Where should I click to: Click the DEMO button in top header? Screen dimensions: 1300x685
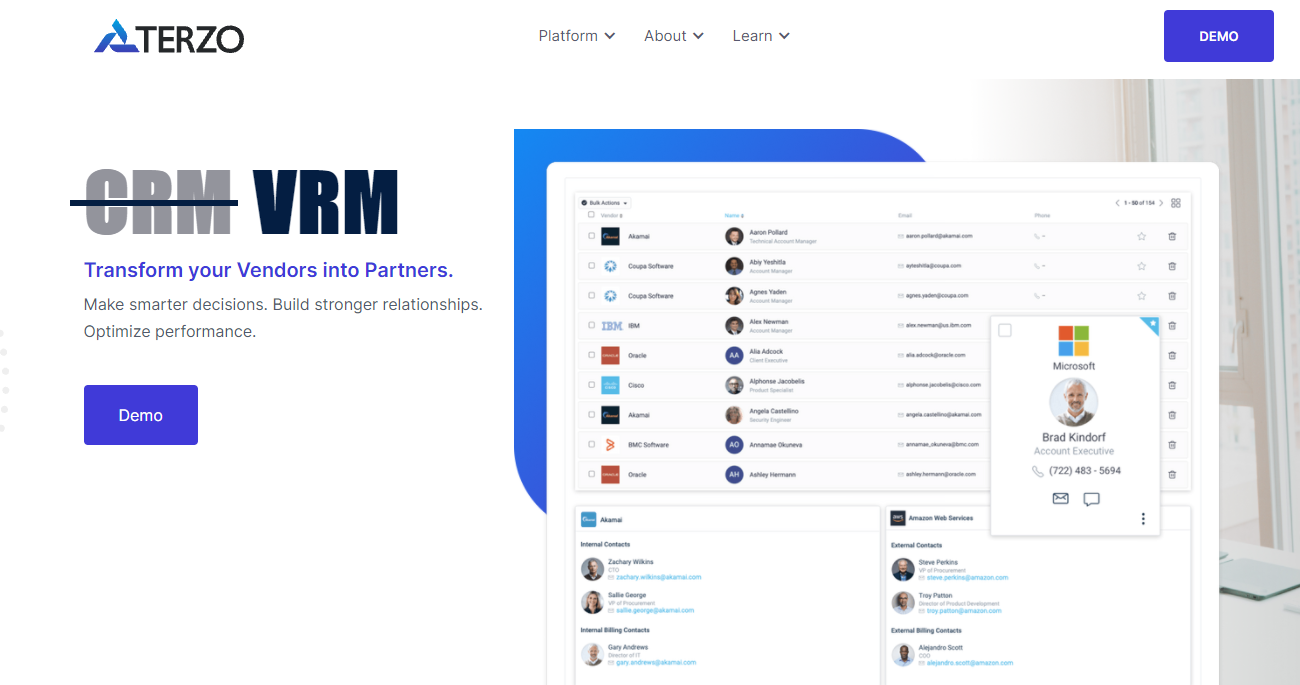point(1219,36)
